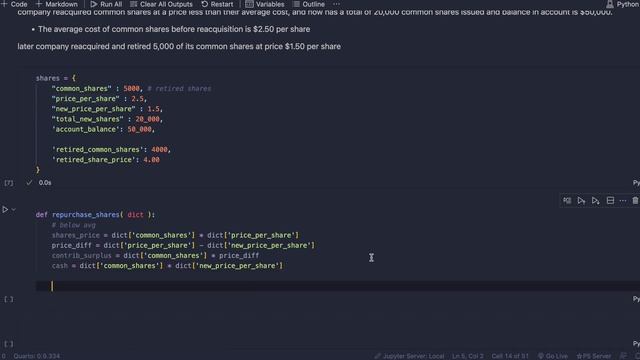Execute cell and above icon in cell toolbar
Viewport: 640px width, 360px height.
pos(581,200)
